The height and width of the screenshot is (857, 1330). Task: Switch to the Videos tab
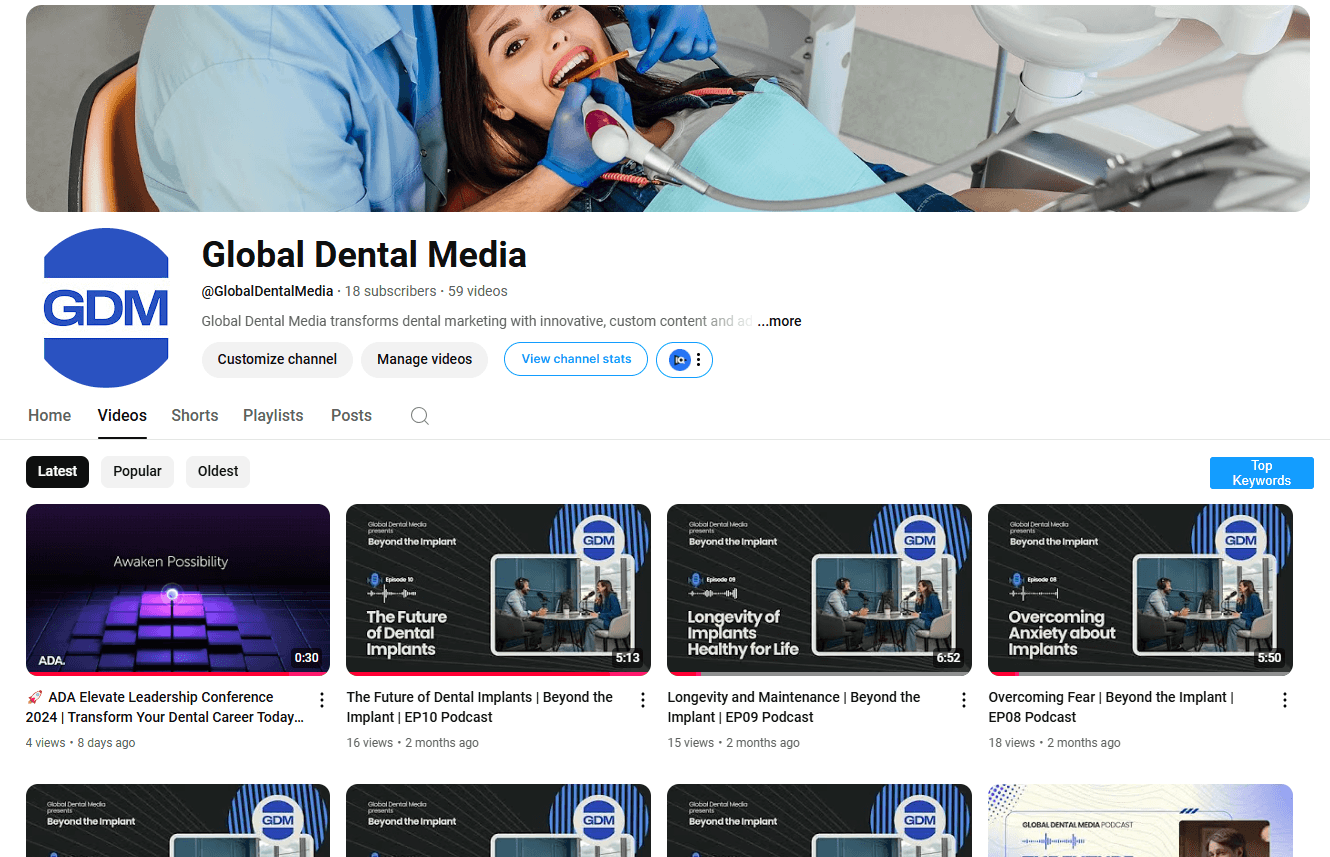point(122,416)
